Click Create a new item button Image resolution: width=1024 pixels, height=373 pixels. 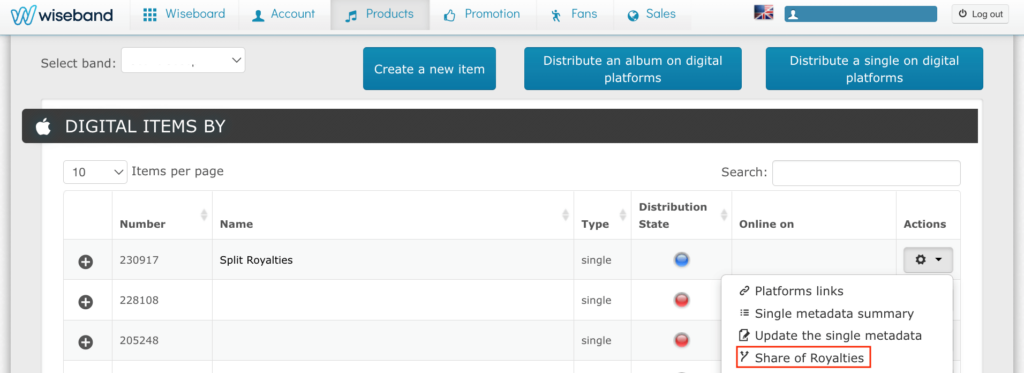(429, 69)
